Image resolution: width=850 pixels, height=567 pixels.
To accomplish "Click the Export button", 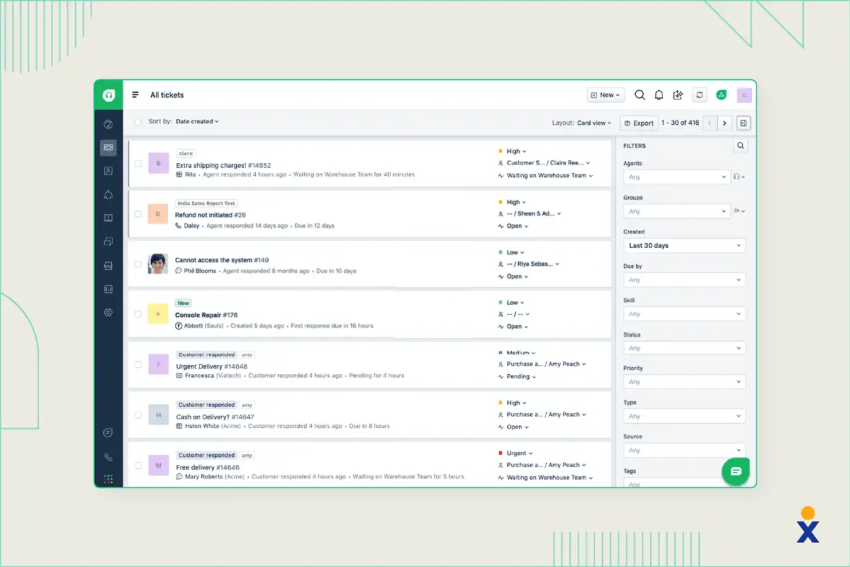I will 639,123.
